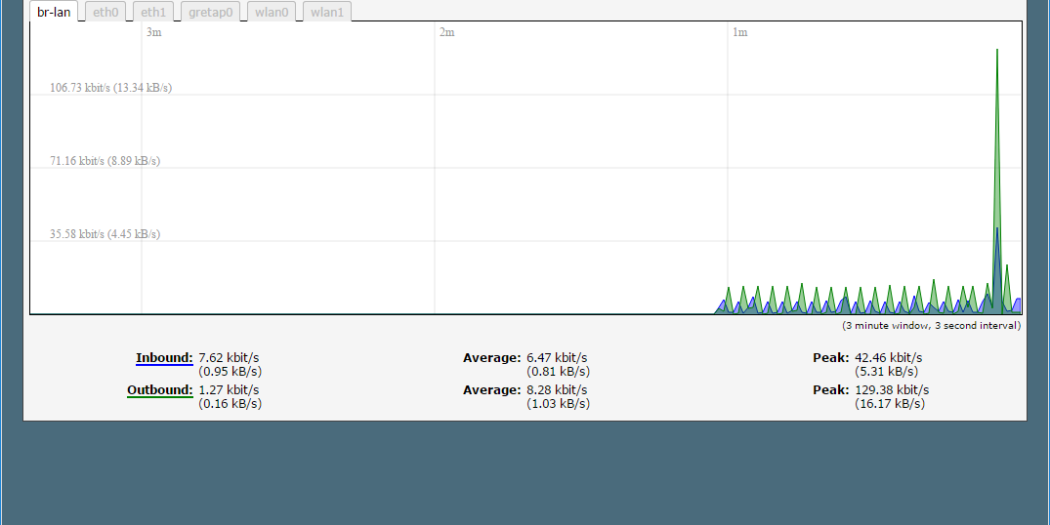Open the eth1 interface tab
1050x525 pixels.
point(153,12)
